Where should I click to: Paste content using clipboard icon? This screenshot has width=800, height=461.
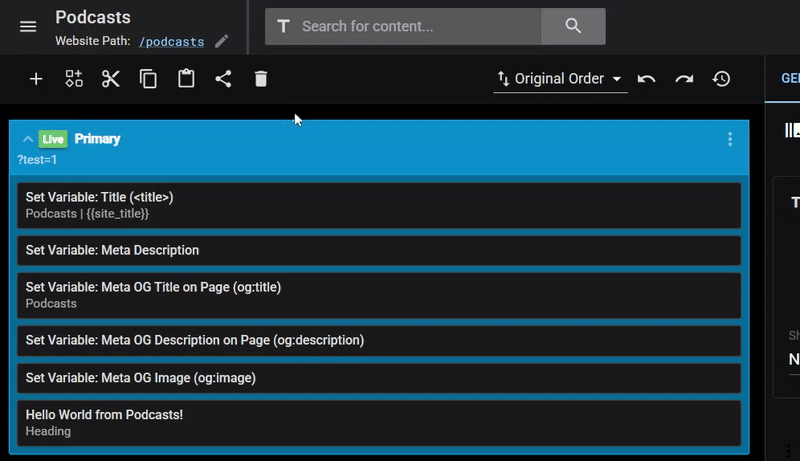point(186,79)
